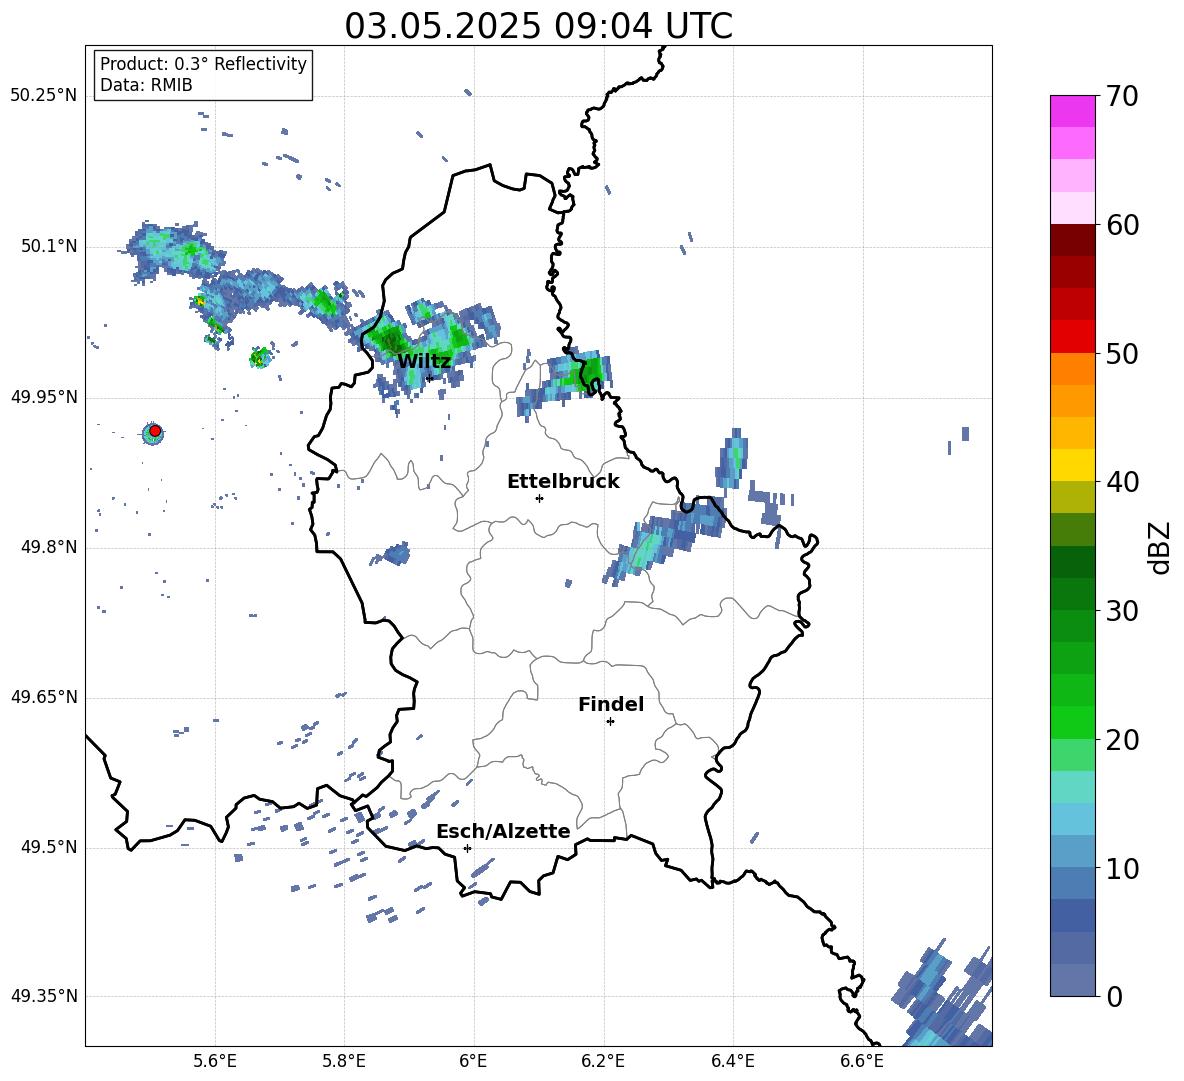
Task: Click the 5.6°E longitude label
Action: tap(215, 1061)
